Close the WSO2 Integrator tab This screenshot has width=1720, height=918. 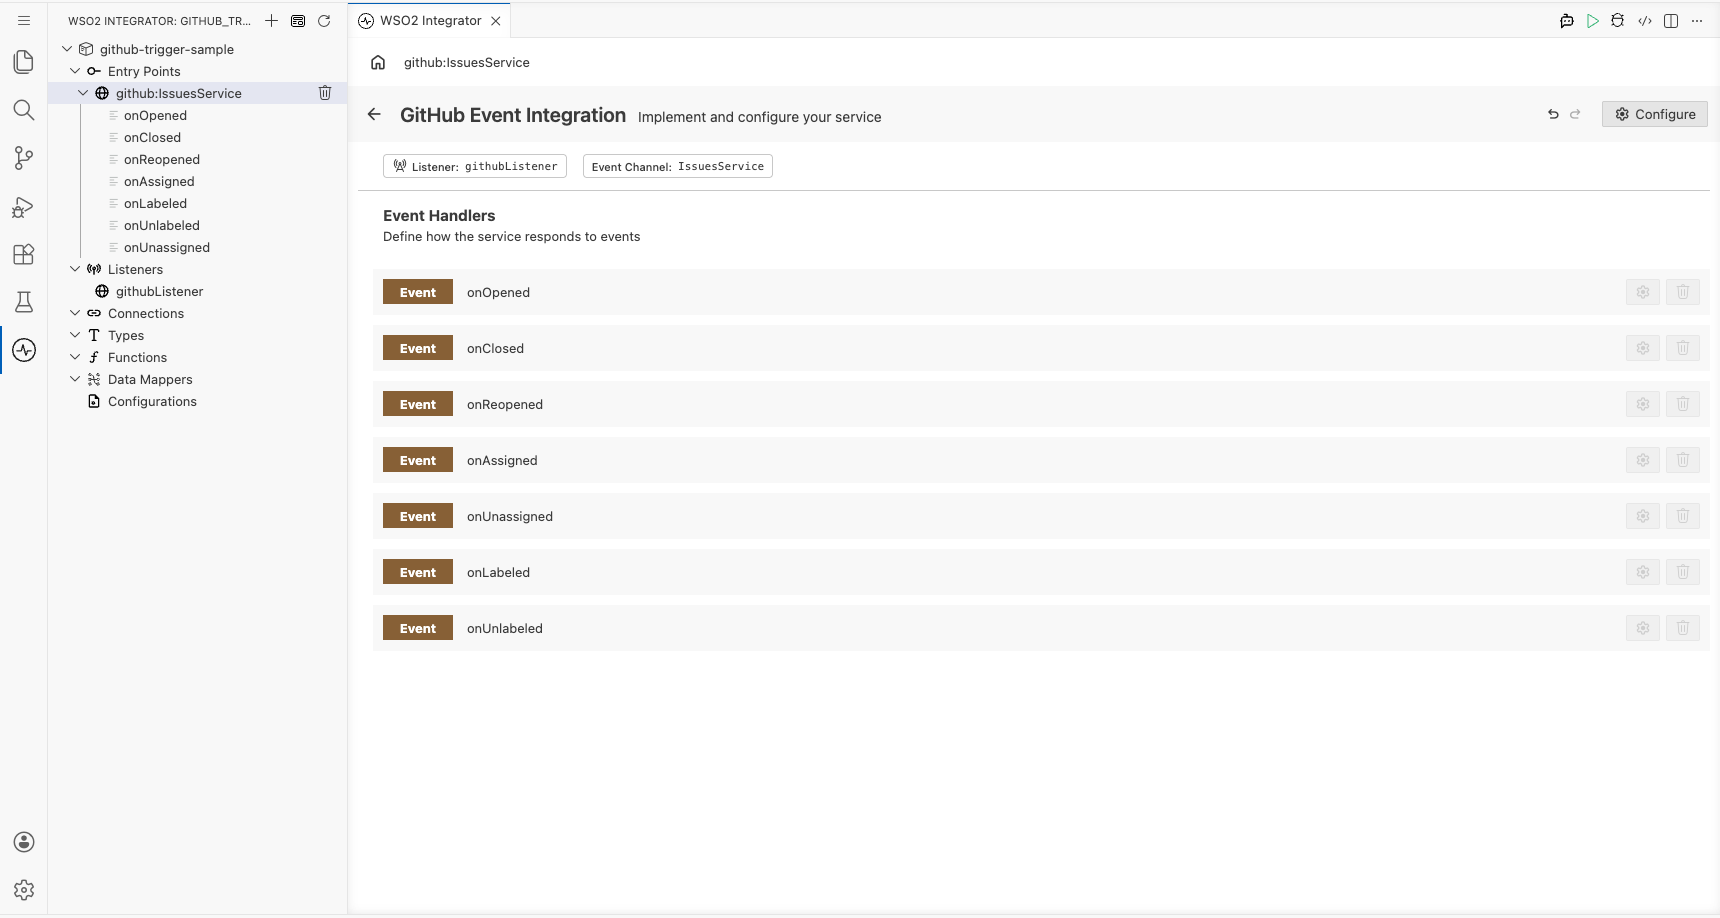(496, 20)
